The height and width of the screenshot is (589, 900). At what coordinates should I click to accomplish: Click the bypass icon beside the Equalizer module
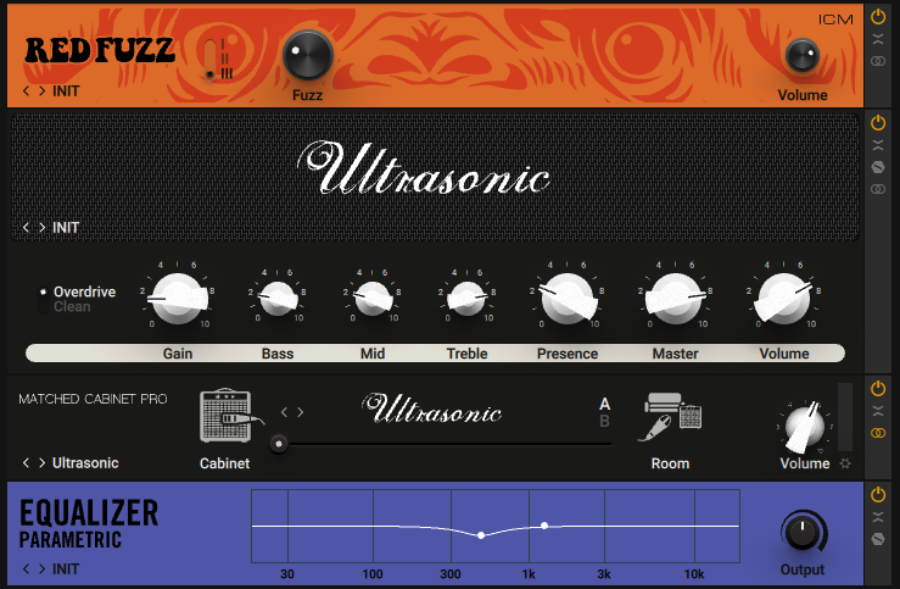876,537
